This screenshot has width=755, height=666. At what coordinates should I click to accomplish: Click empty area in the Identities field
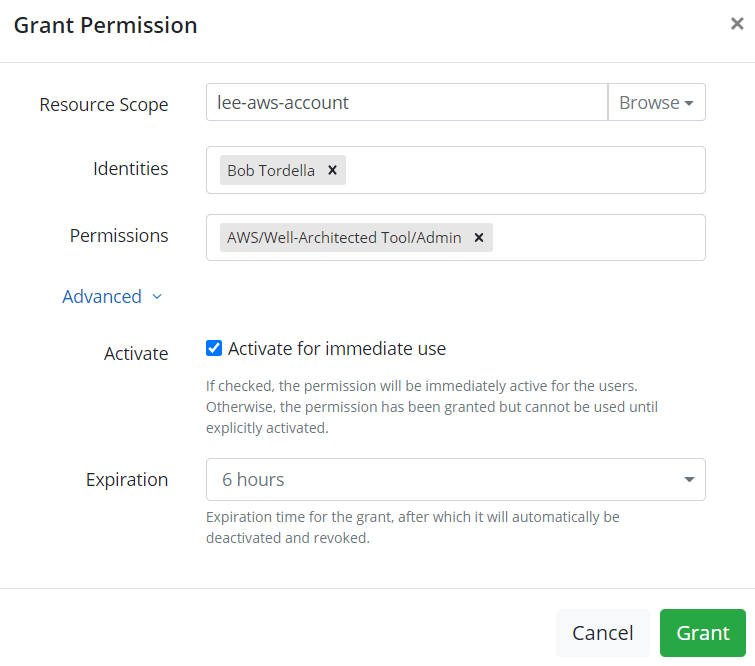click(x=525, y=170)
